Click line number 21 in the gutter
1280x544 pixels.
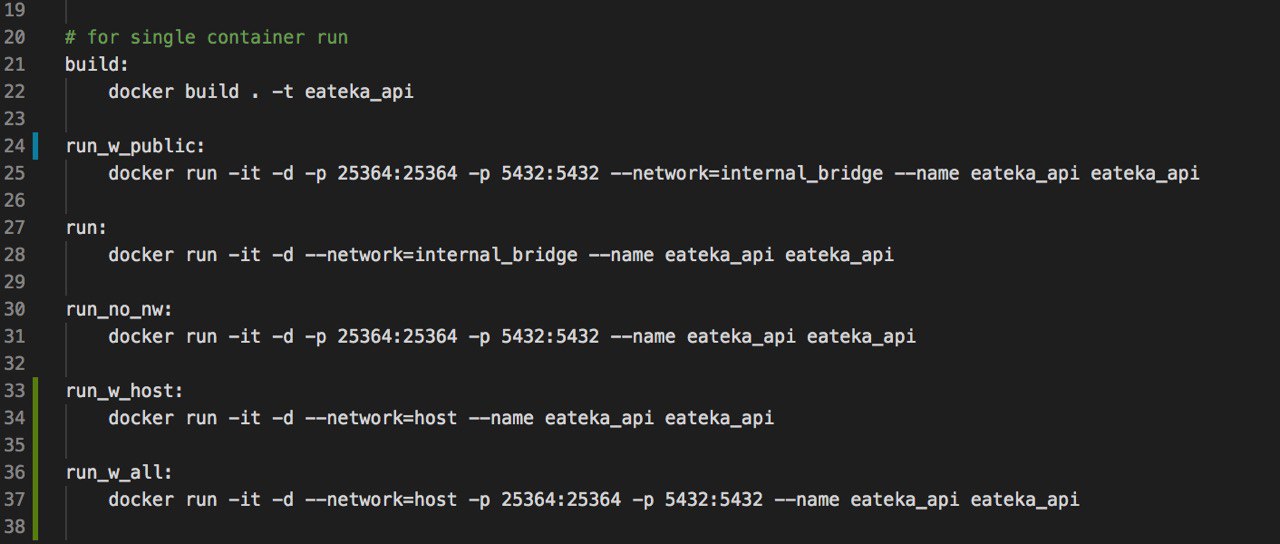pyautogui.click(x=14, y=65)
